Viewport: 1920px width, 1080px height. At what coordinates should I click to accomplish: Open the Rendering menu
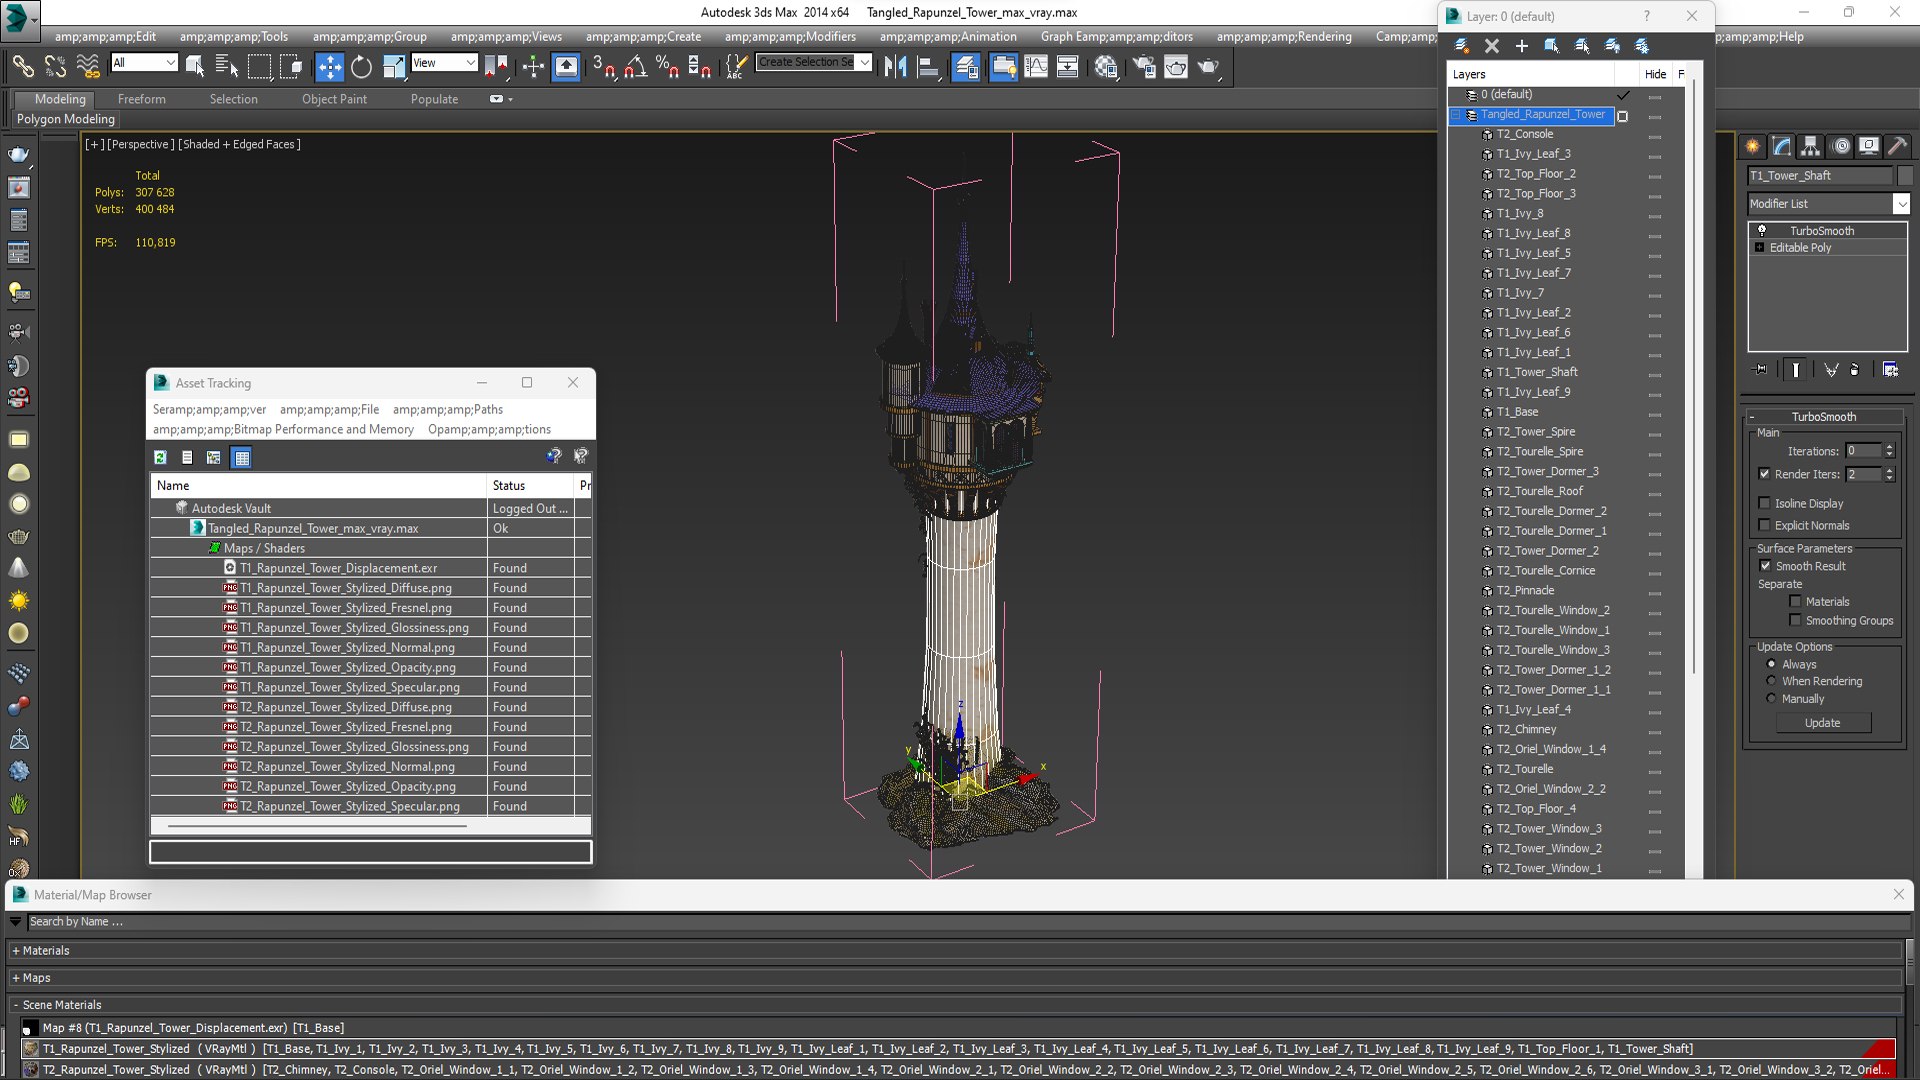1284,36
